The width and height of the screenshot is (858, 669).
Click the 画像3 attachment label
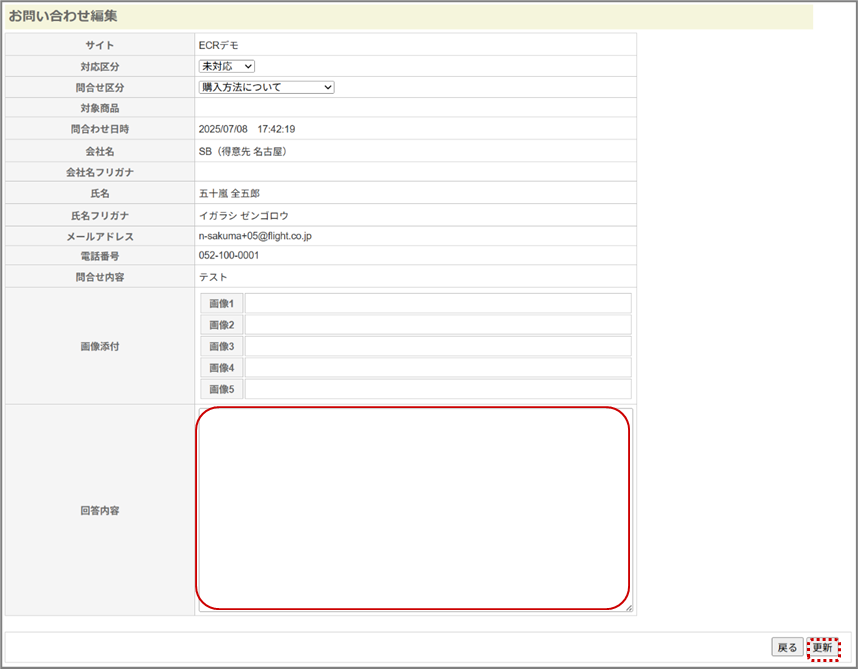click(221, 346)
